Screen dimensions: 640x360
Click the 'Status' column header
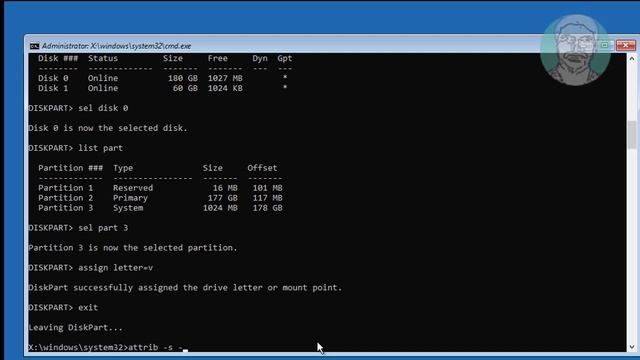tap(103, 58)
